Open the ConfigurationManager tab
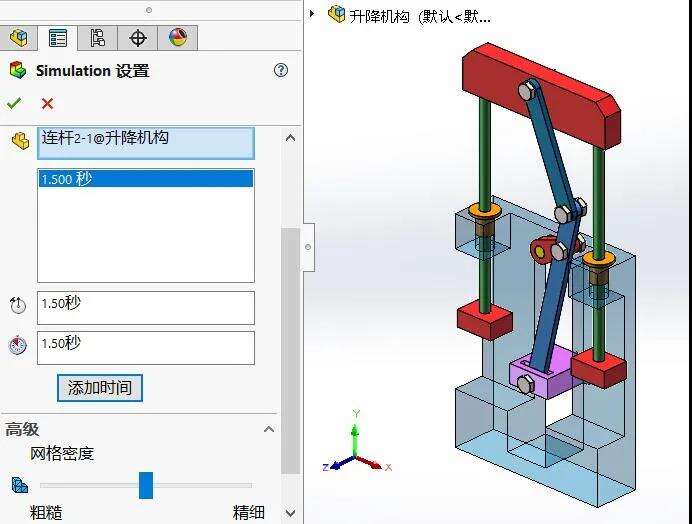692x524 pixels. (98, 38)
